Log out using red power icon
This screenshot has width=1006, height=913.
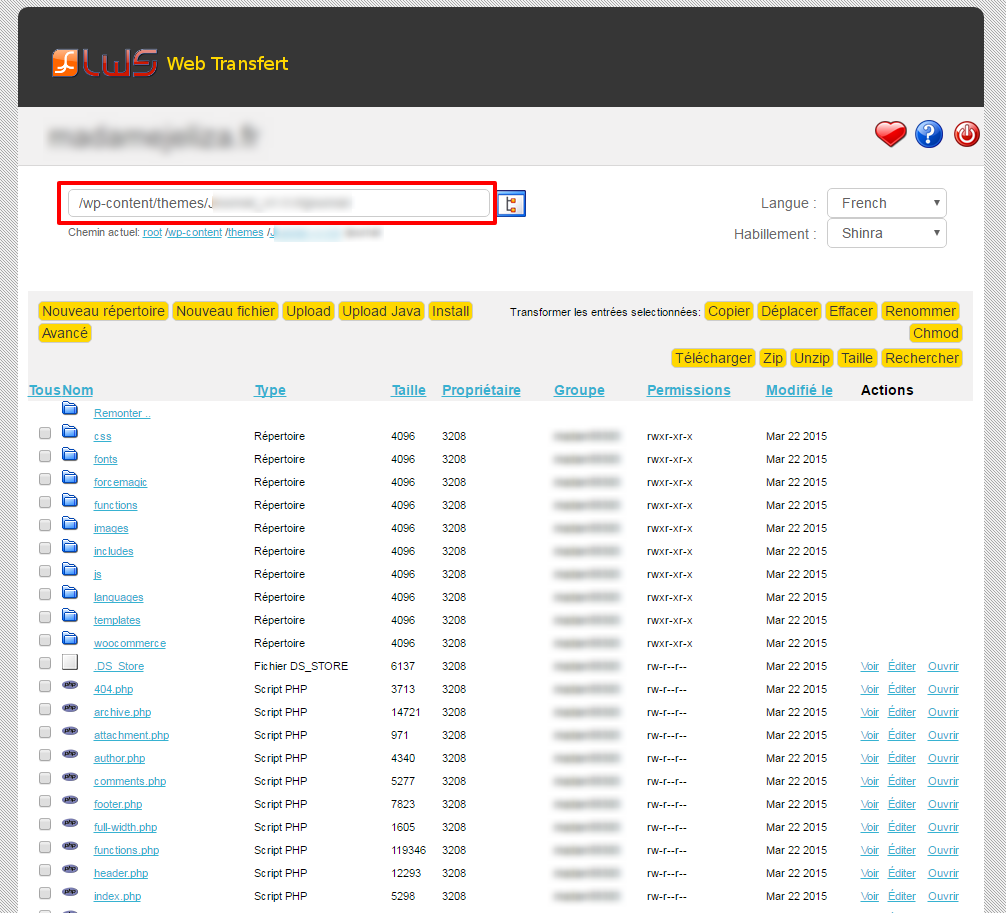[966, 134]
